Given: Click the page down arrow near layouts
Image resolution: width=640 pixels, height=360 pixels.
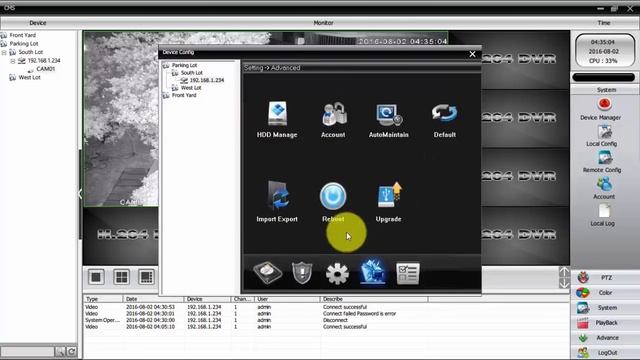Looking at the screenshot, I should [564, 283].
